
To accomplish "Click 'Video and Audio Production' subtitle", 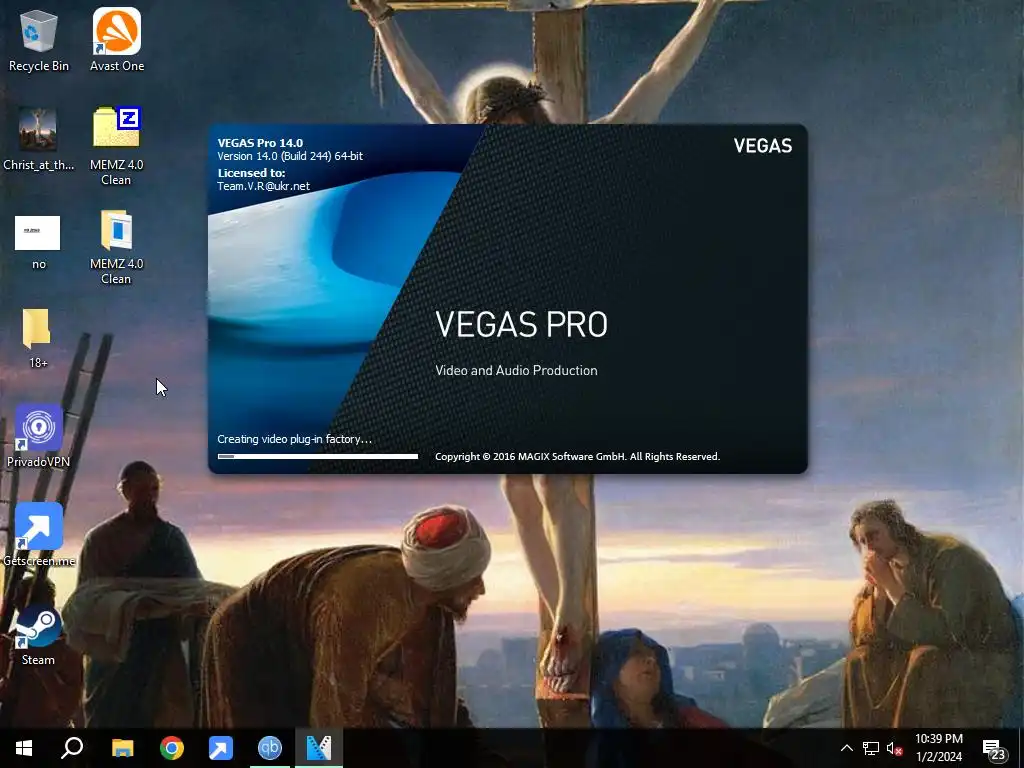I will pos(516,370).
